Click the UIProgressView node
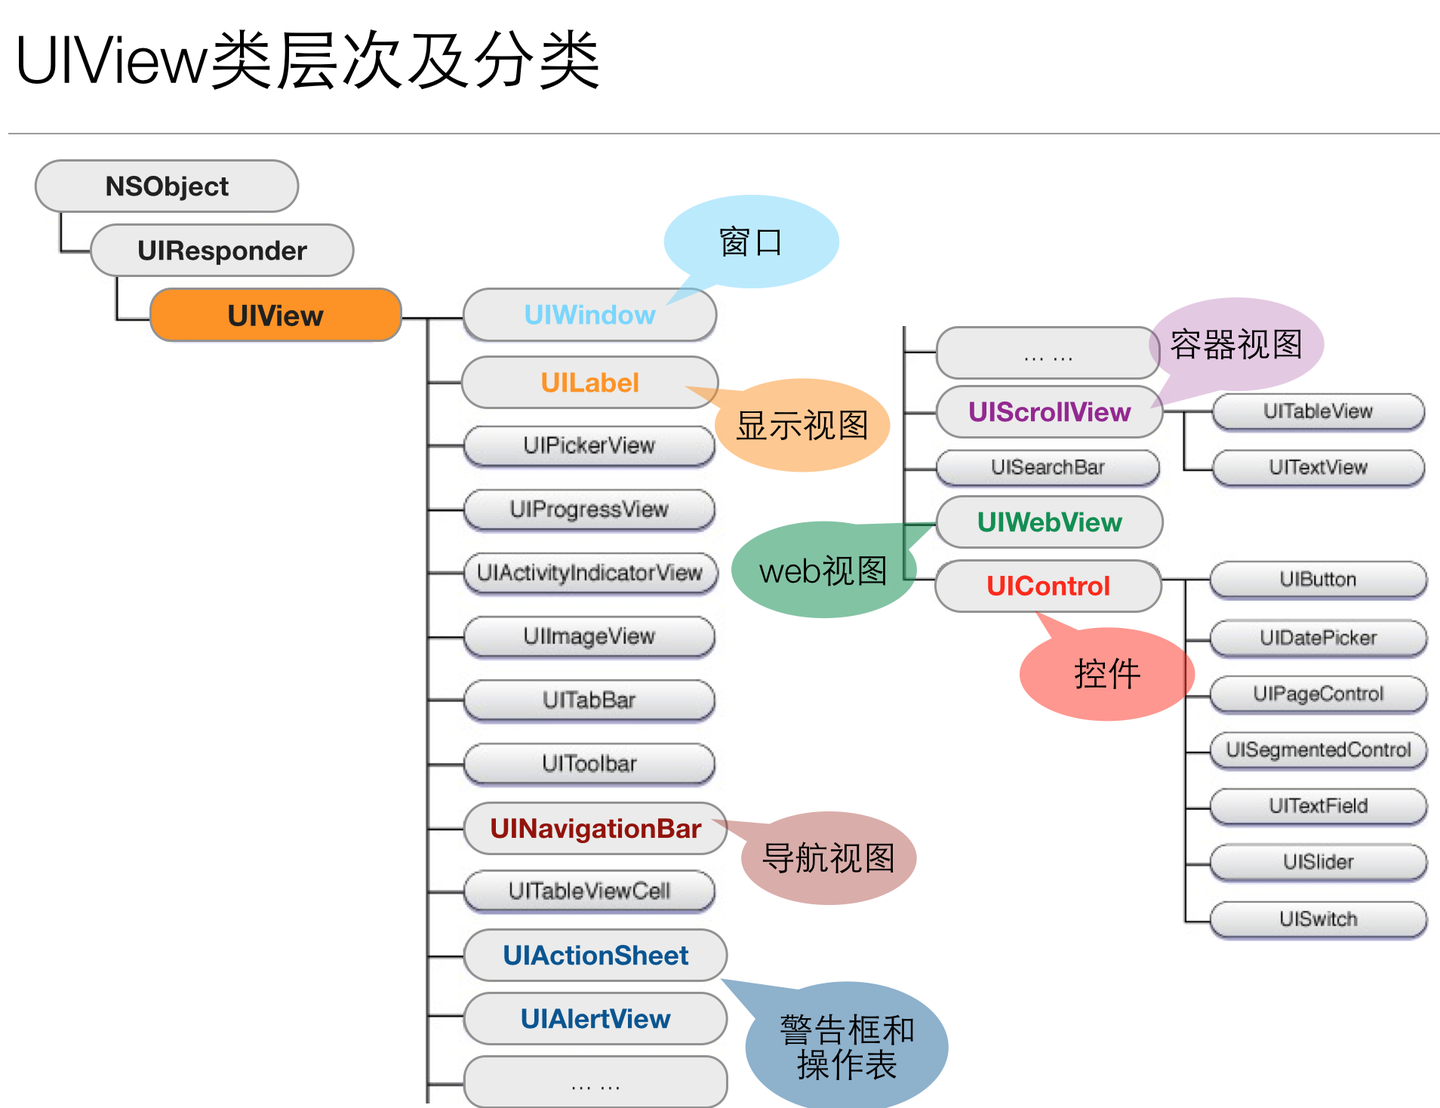The width and height of the screenshot is (1440, 1108). (589, 510)
